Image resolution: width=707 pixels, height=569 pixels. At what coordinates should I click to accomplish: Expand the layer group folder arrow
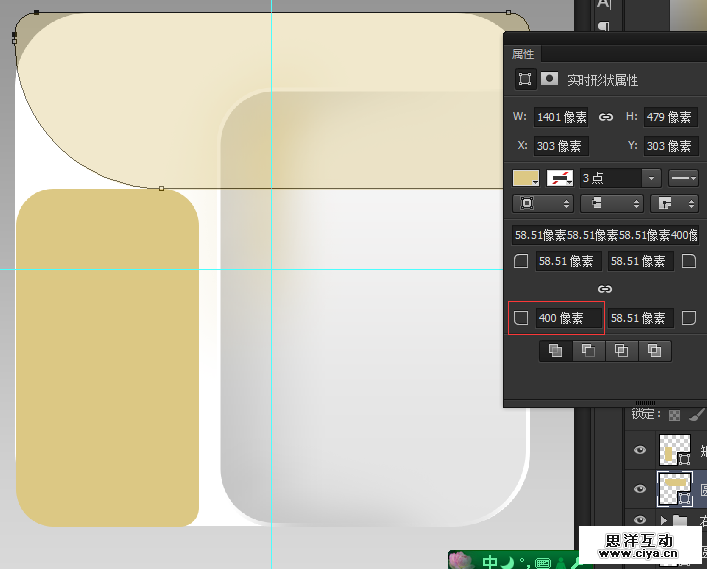click(x=663, y=519)
